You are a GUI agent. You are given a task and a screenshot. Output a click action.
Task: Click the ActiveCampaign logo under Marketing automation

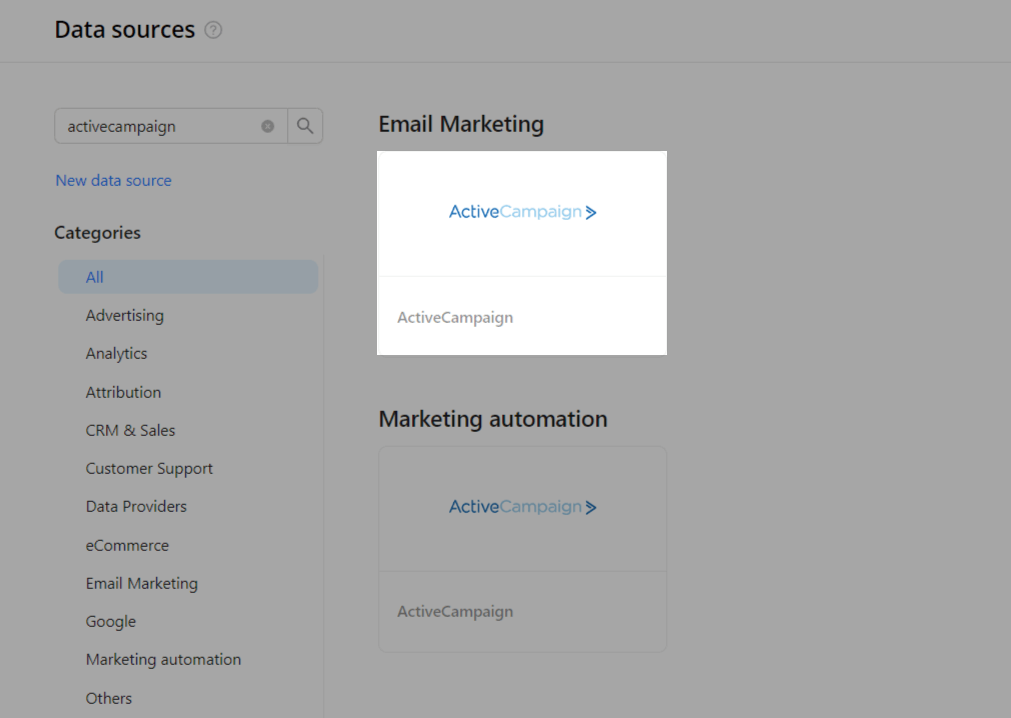(x=521, y=506)
